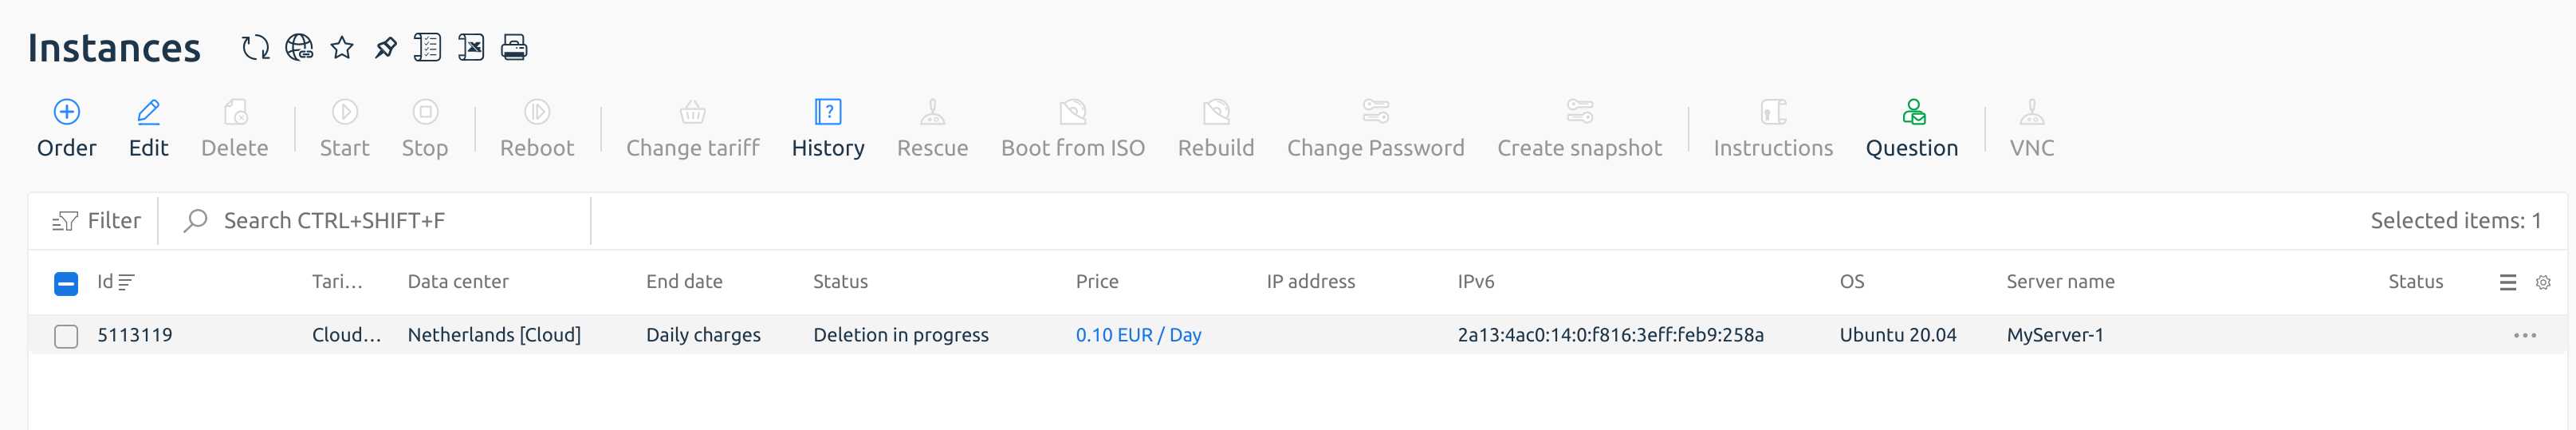Open the three-dots menu for MyServer-1 row
The width and height of the screenshot is (2576, 430).
[x=2525, y=335]
